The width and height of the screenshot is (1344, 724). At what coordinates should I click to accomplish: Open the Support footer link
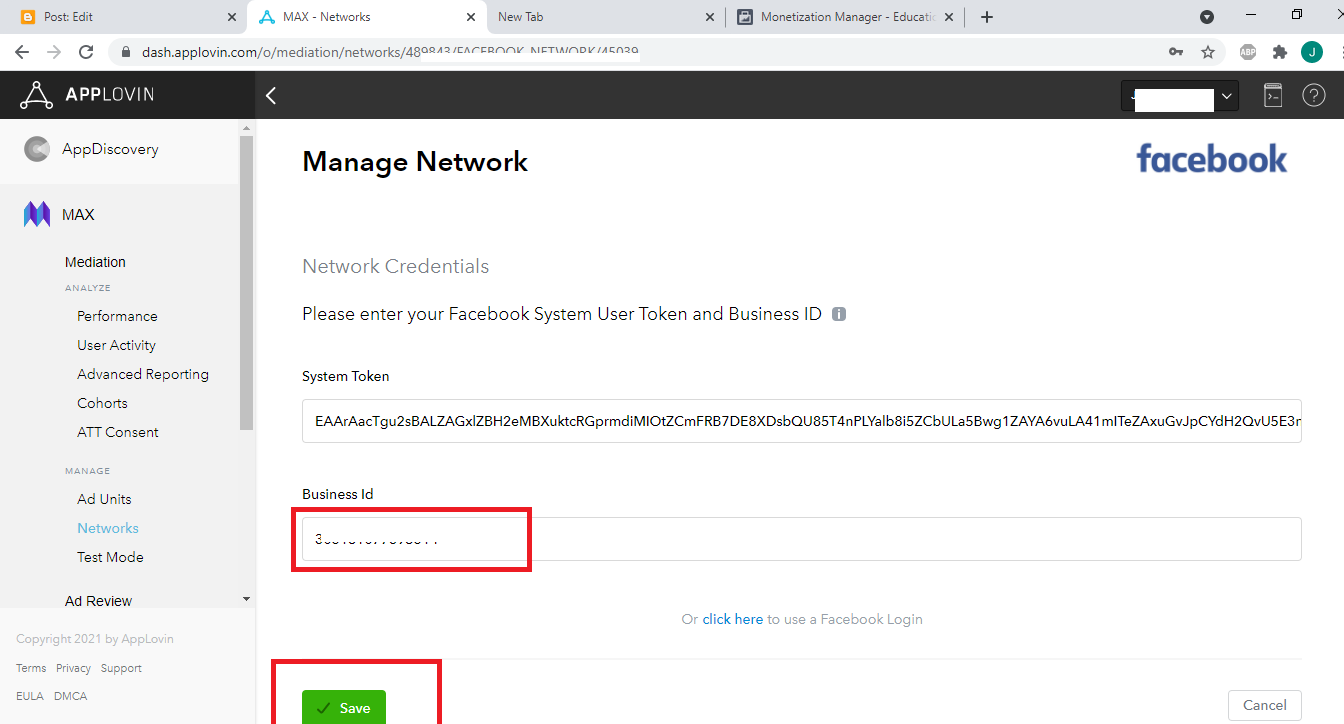tap(121, 668)
